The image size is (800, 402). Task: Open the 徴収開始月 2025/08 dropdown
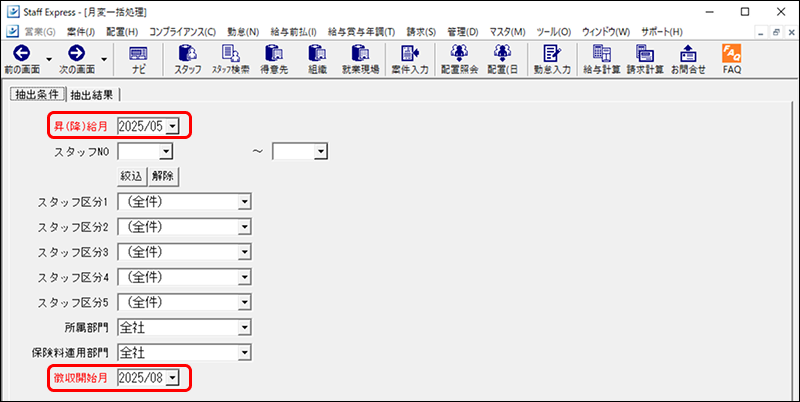point(172,378)
